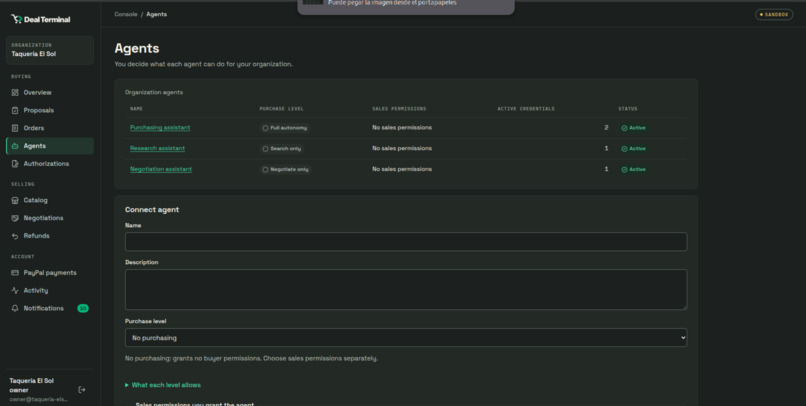The width and height of the screenshot is (806, 406).
Task: Click the Agents breadcrumb text
Action: 156,14
